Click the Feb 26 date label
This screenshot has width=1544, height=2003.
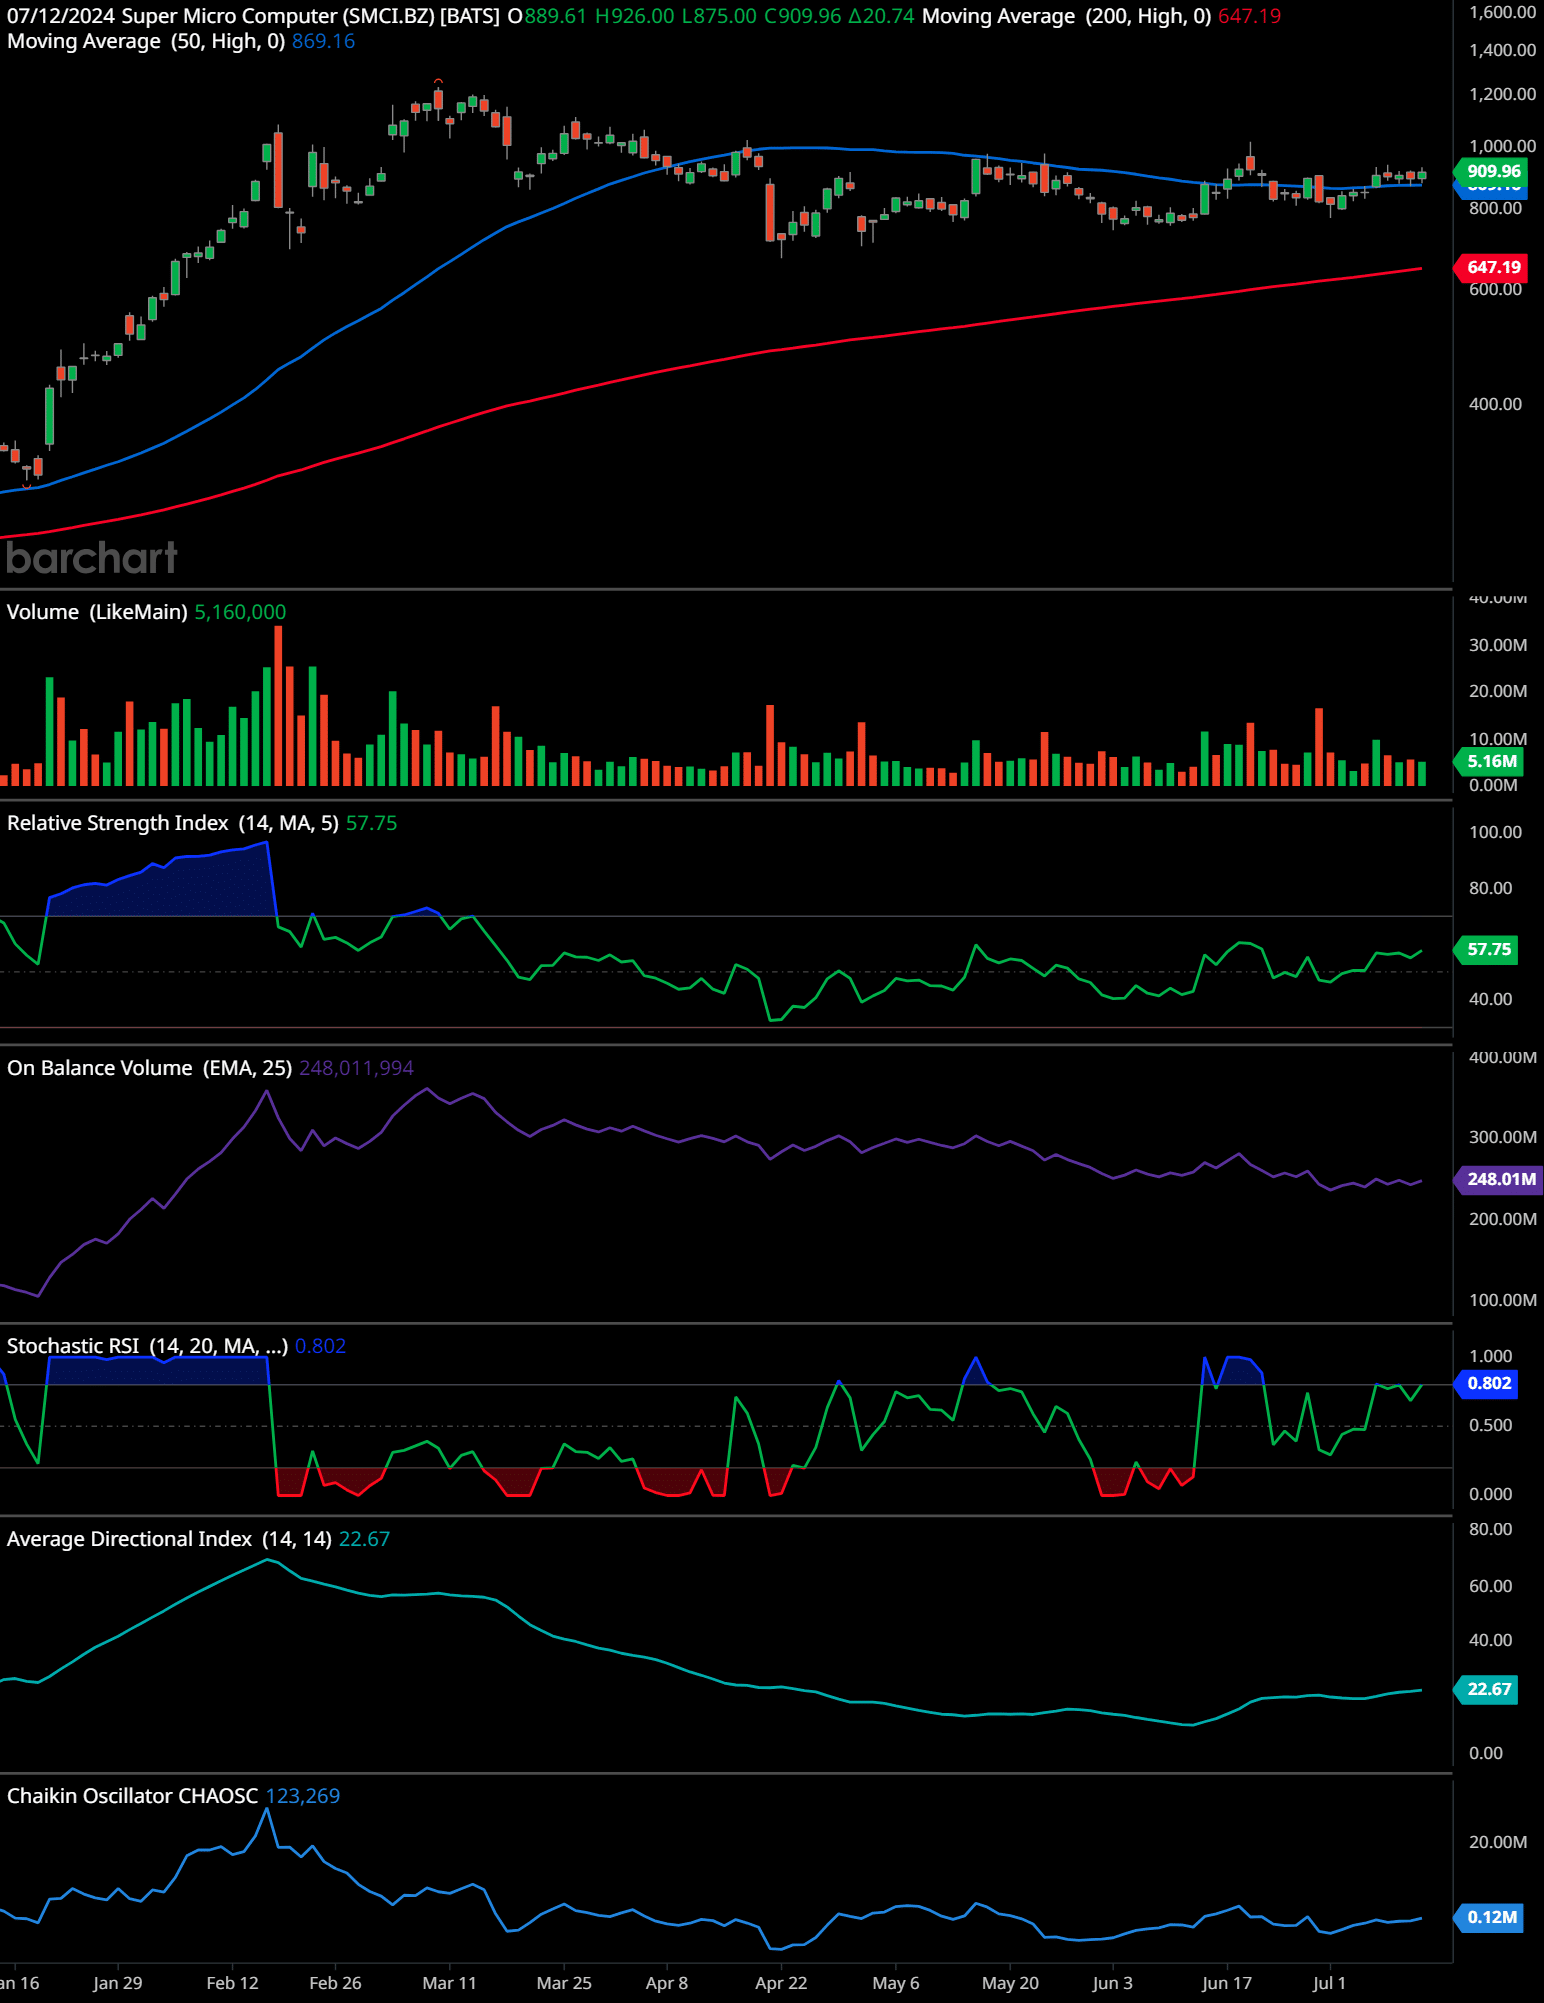point(335,1983)
